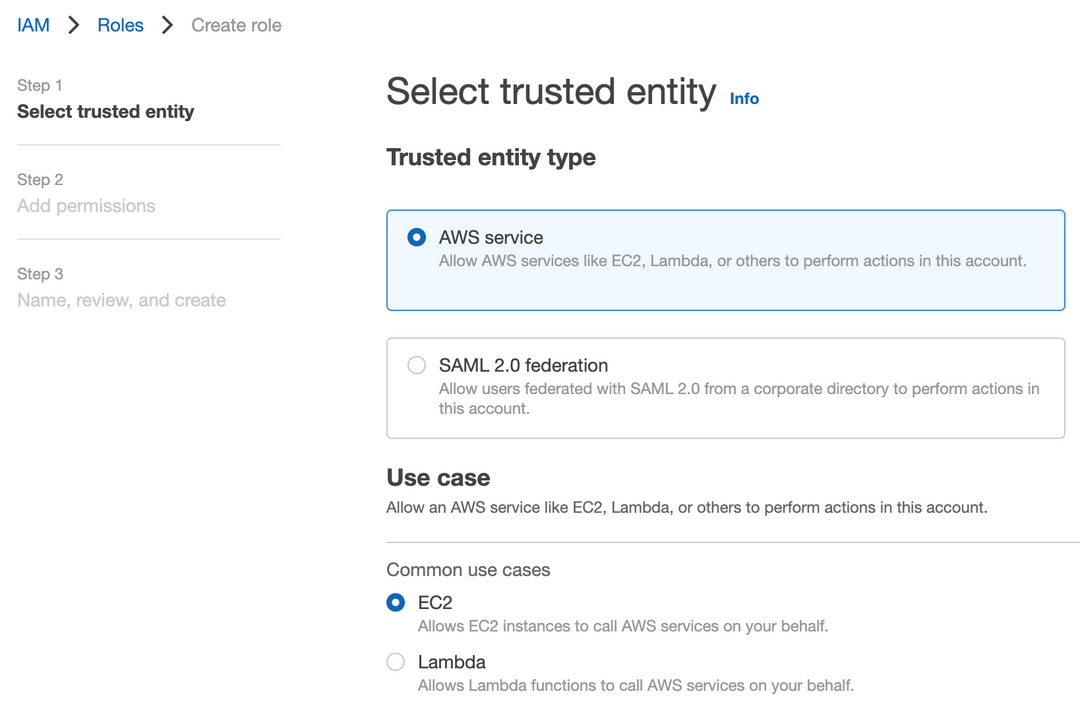Viewport: 1080px width, 713px height.
Task: Click the Trusted entity type heading
Action: click(x=490, y=157)
